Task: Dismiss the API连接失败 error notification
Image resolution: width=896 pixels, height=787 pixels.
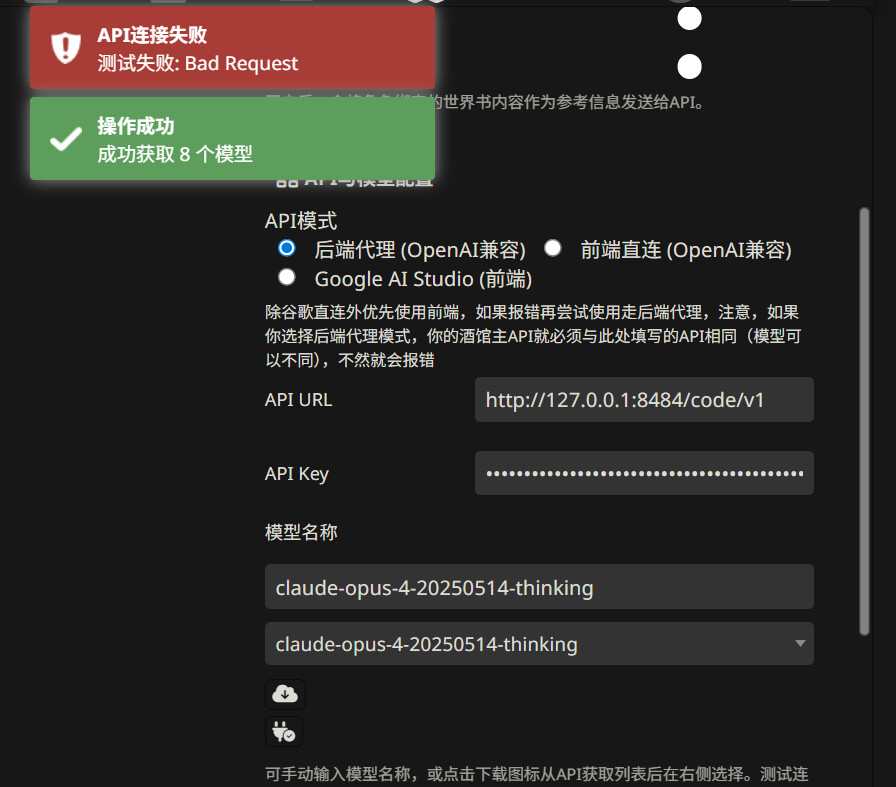Action: (232, 48)
